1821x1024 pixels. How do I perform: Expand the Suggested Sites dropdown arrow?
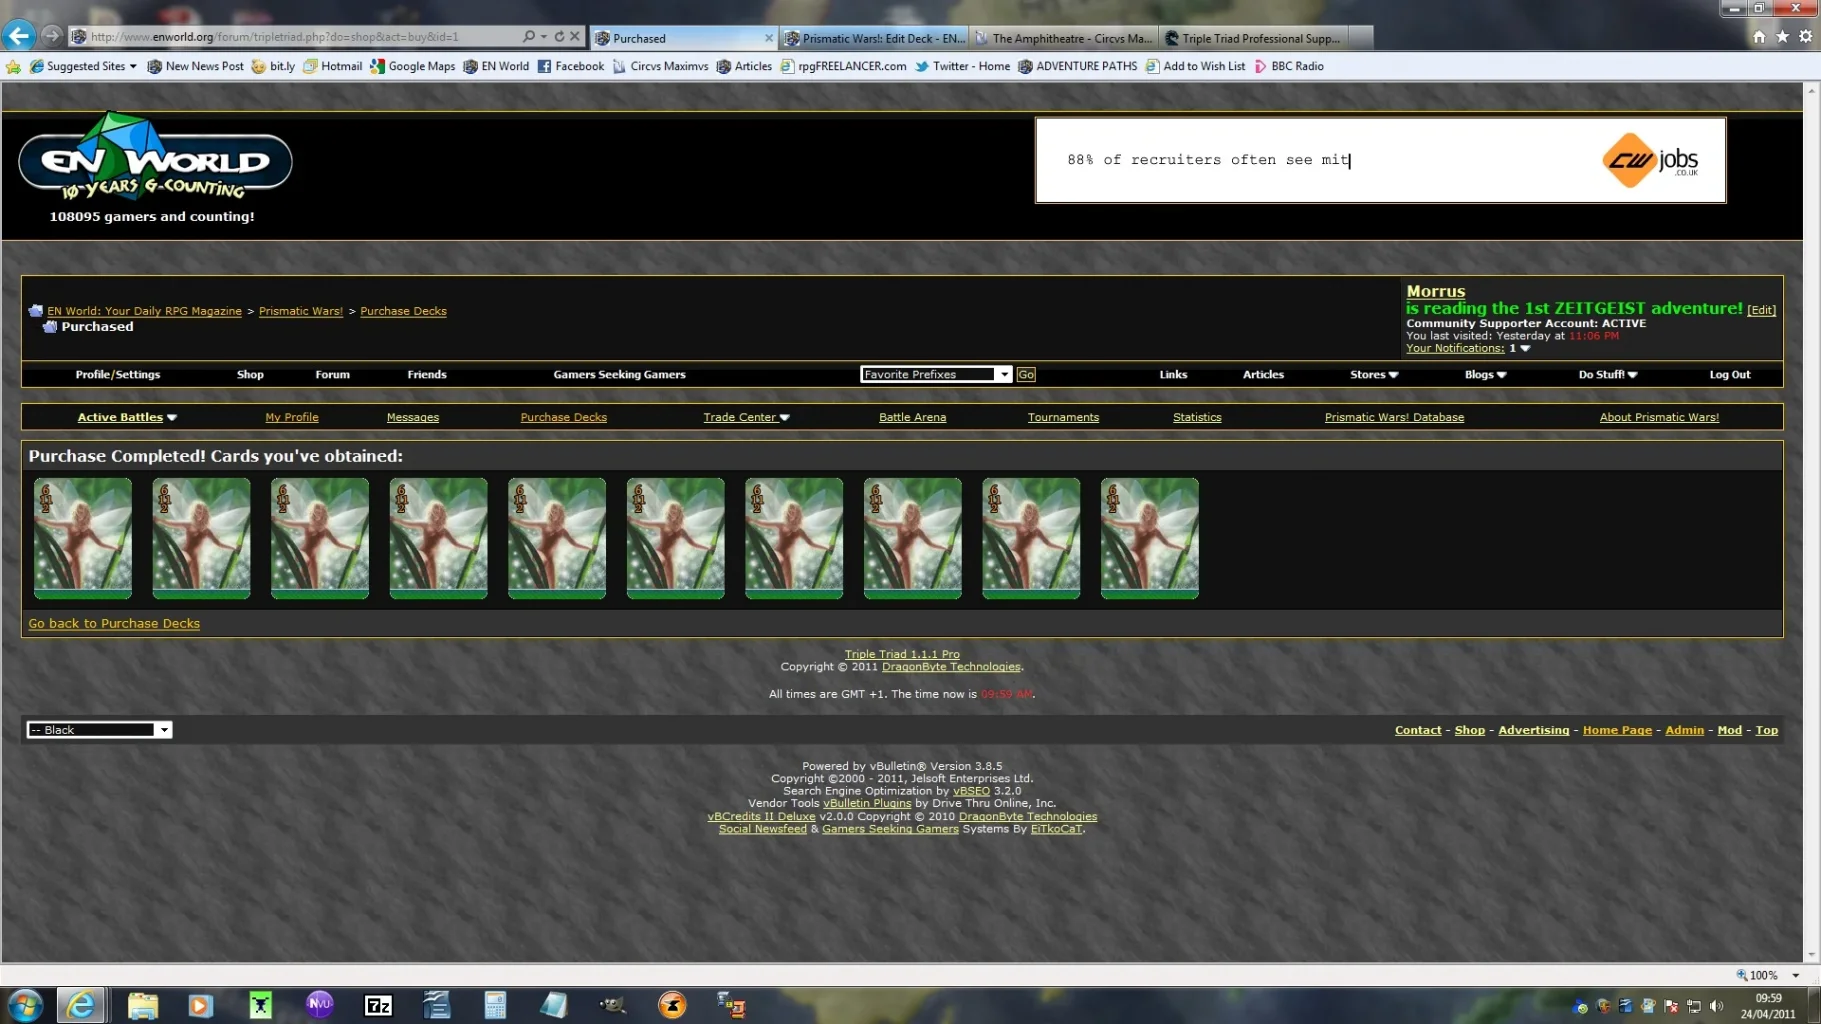coord(133,66)
